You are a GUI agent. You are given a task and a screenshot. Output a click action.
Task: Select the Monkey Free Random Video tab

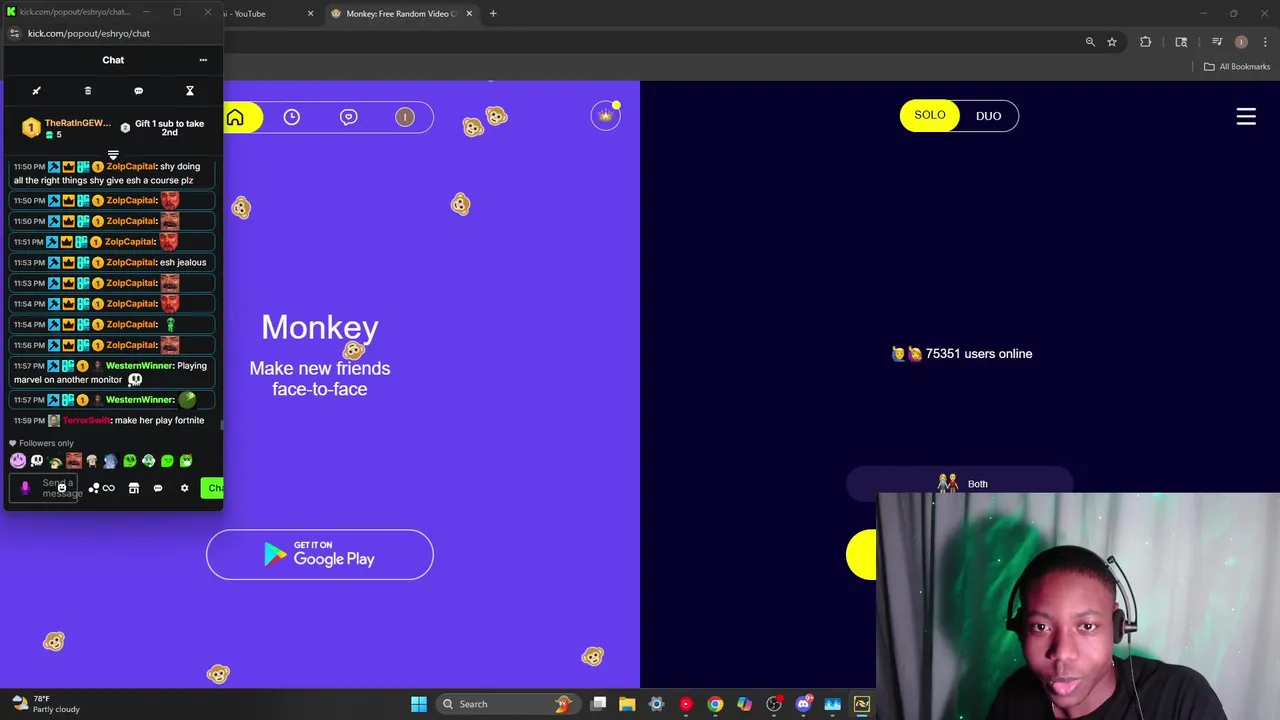[400, 14]
